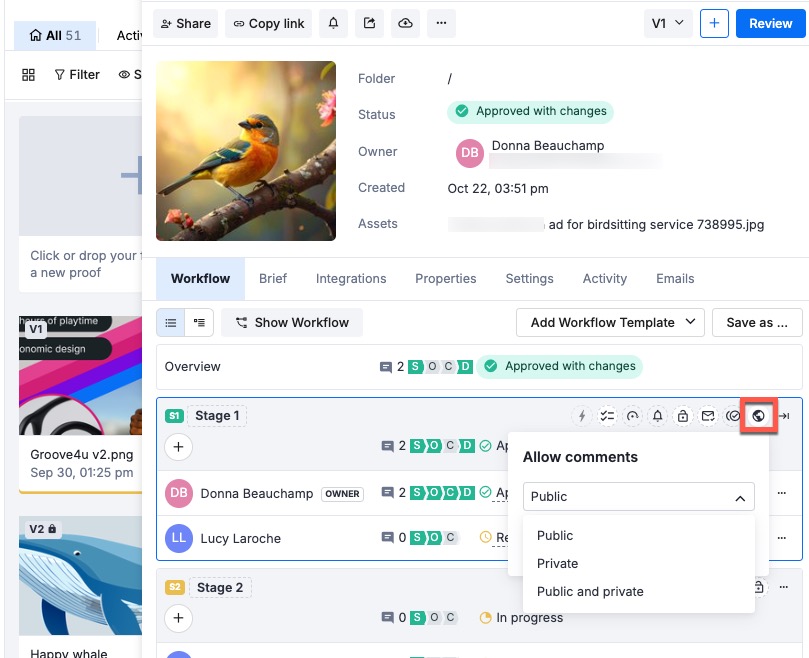809x658 pixels.
Task: Open the envelope email icon on Stage 1
Action: [707, 415]
